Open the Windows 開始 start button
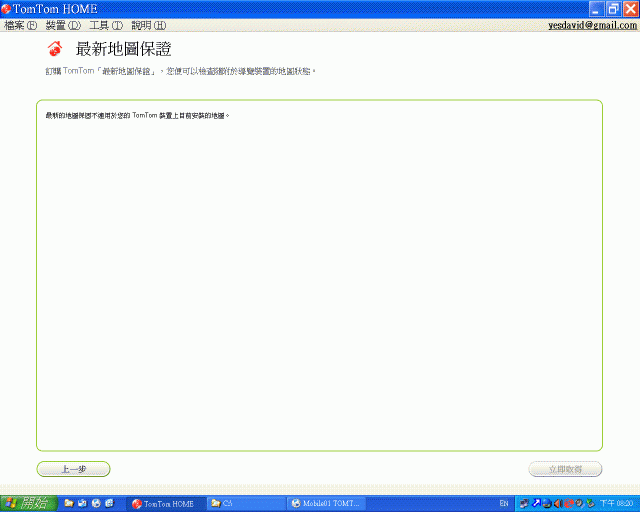640x512 pixels. click(28, 503)
